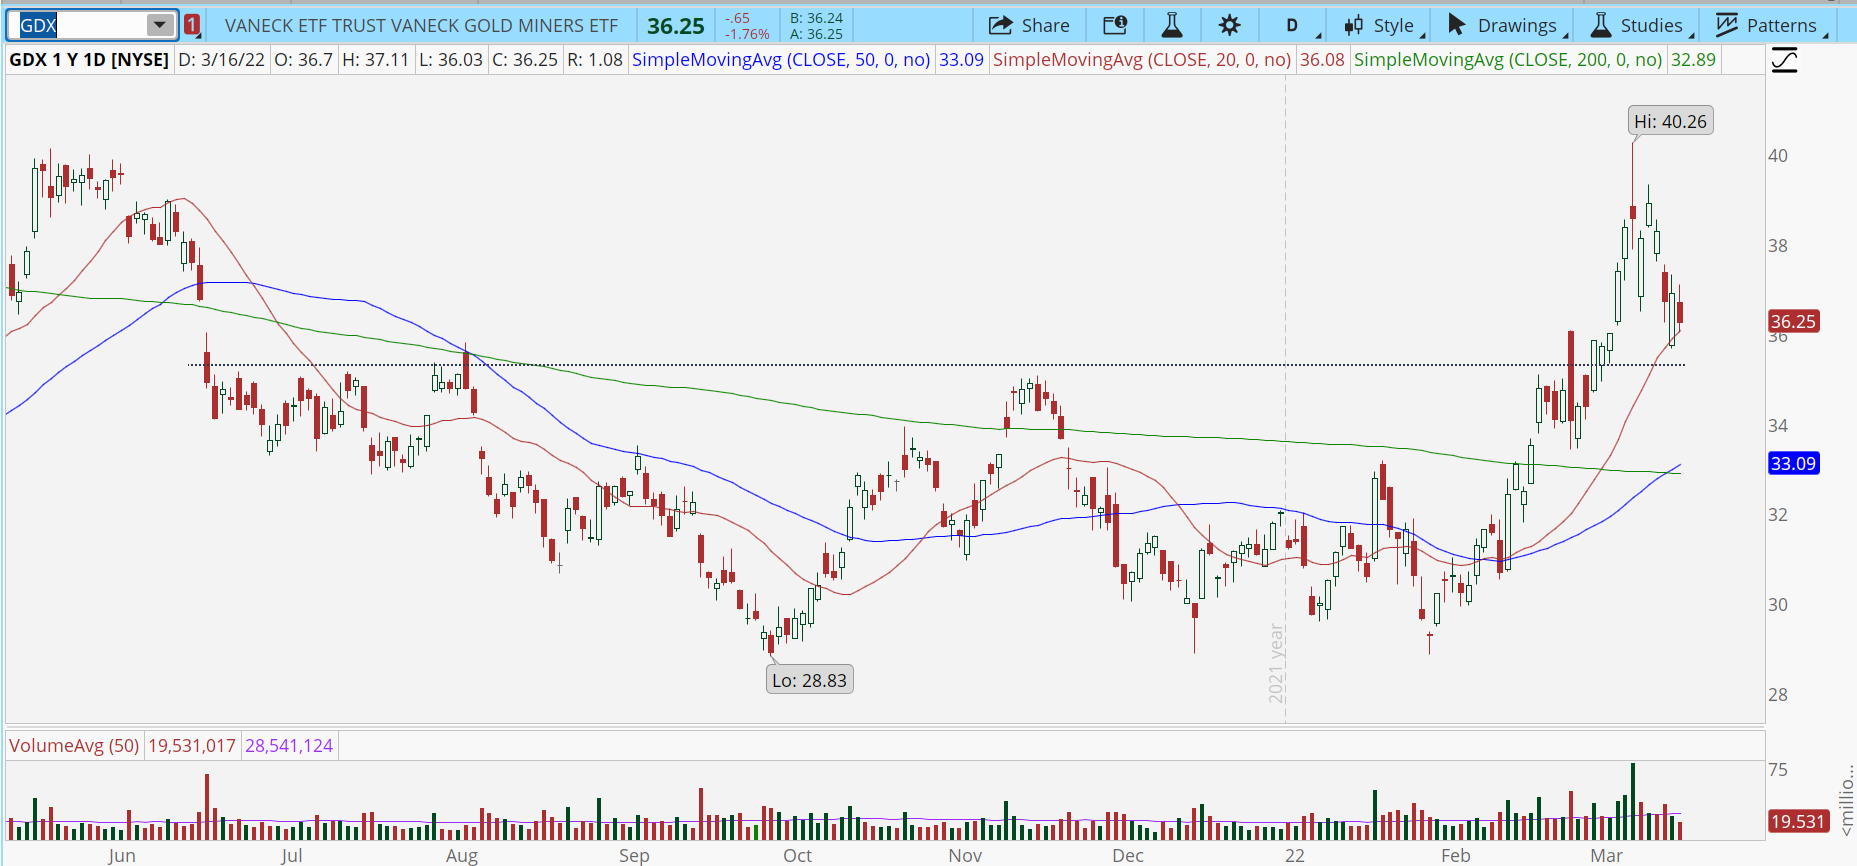Click the 22 year label on time axis
This screenshot has width=1857, height=866.
pos(1295,855)
